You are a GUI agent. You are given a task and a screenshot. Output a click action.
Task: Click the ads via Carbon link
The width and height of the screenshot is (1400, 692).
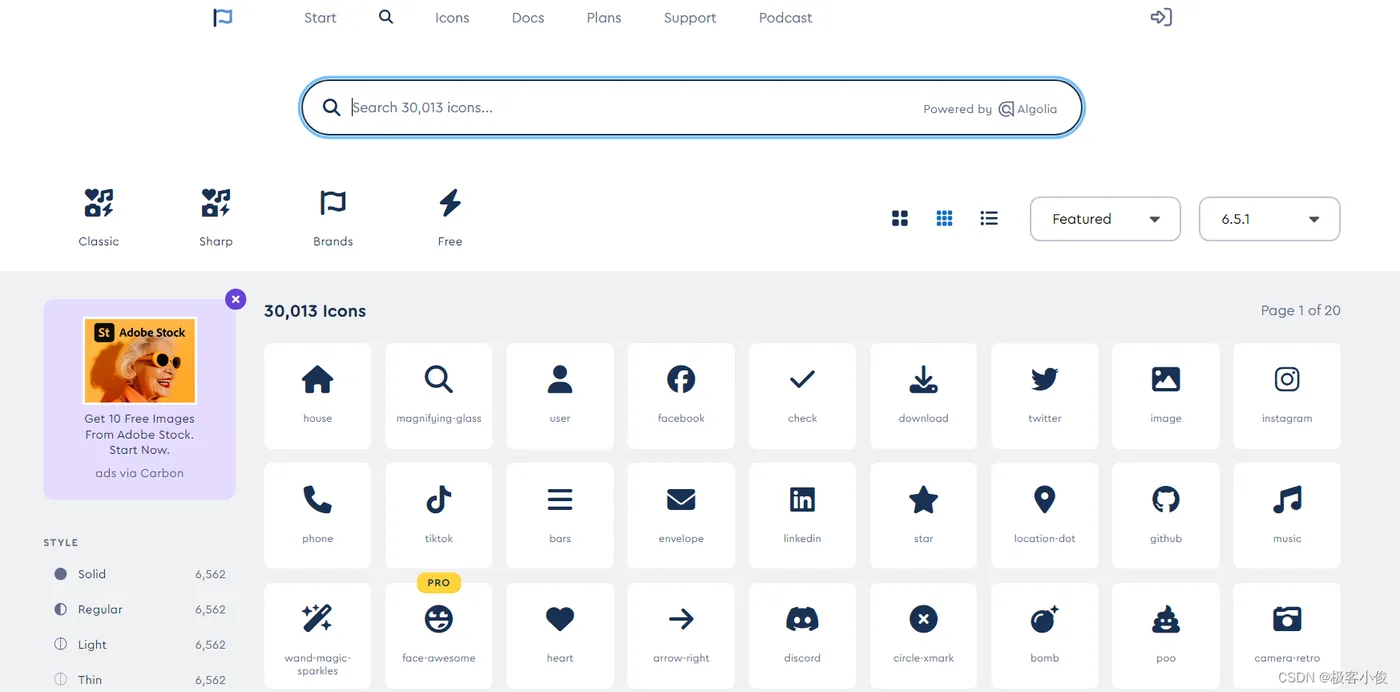[140, 473]
